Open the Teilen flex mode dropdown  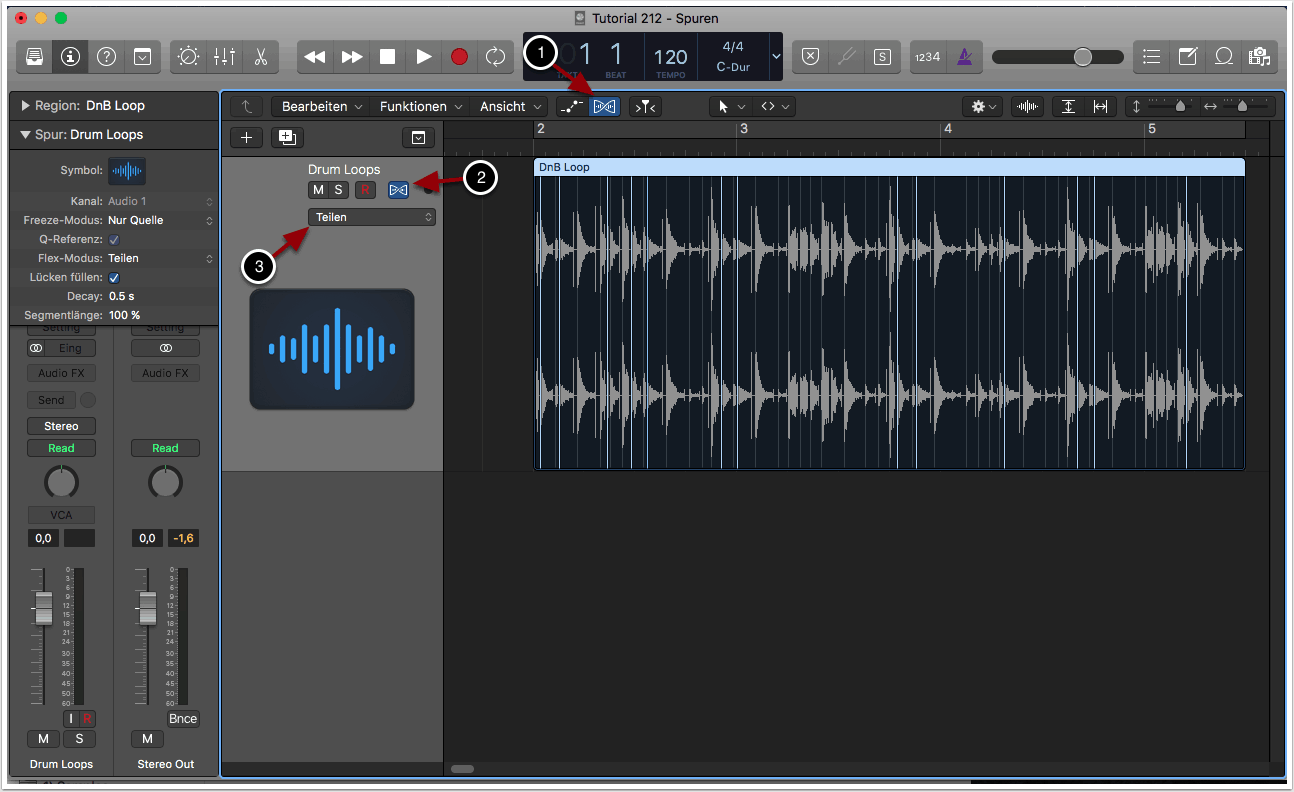pyautogui.click(x=372, y=217)
